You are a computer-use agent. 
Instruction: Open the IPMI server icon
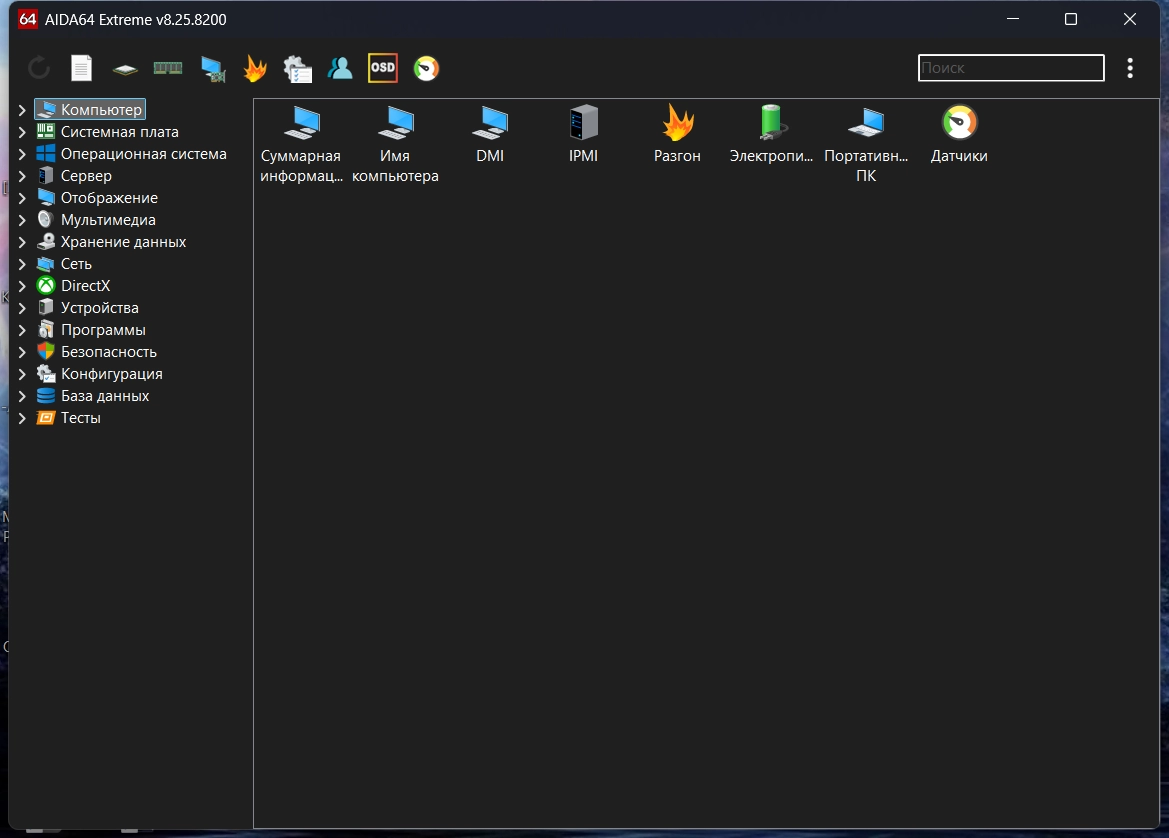pyautogui.click(x=583, y=135)
